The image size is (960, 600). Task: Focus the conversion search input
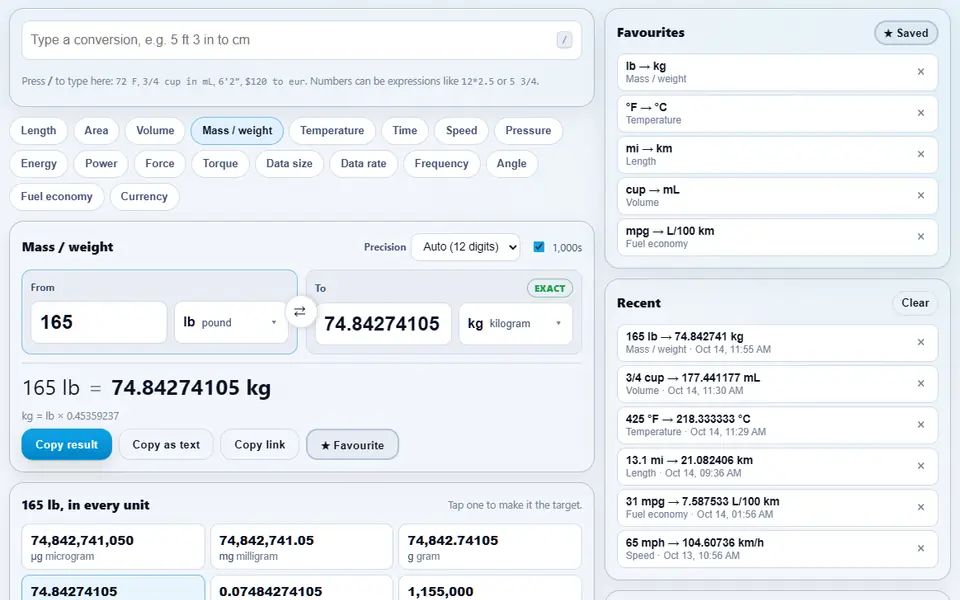[301, 40]
